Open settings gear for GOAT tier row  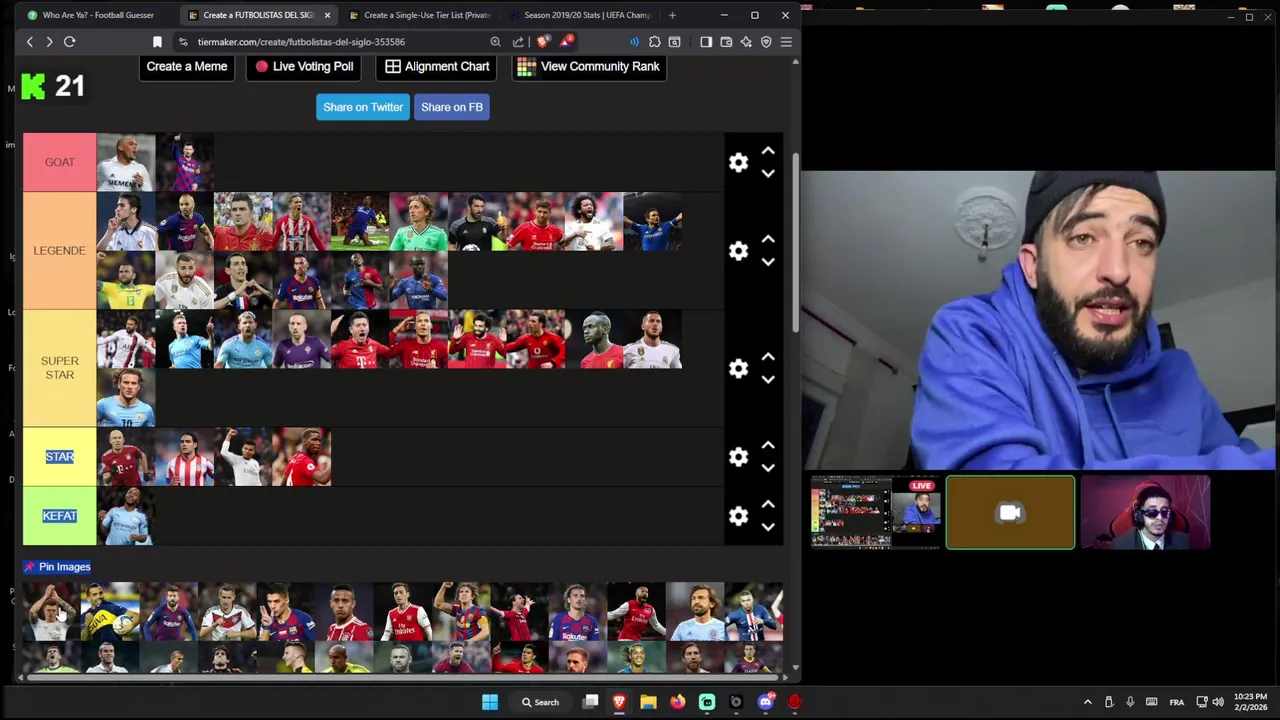[738, 163]
